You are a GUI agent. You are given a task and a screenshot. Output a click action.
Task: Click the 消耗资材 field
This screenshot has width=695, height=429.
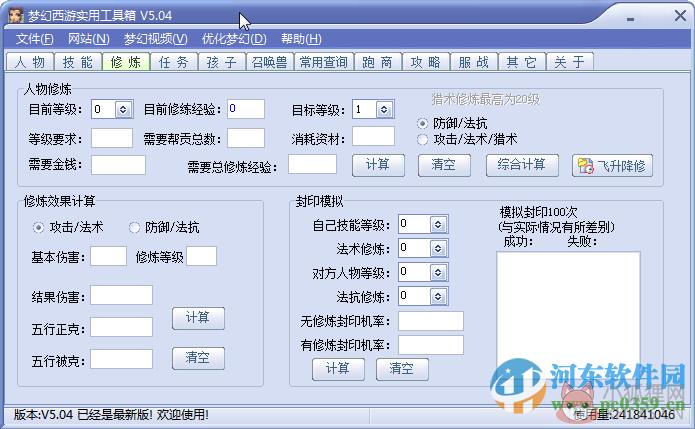coord(373,136)
